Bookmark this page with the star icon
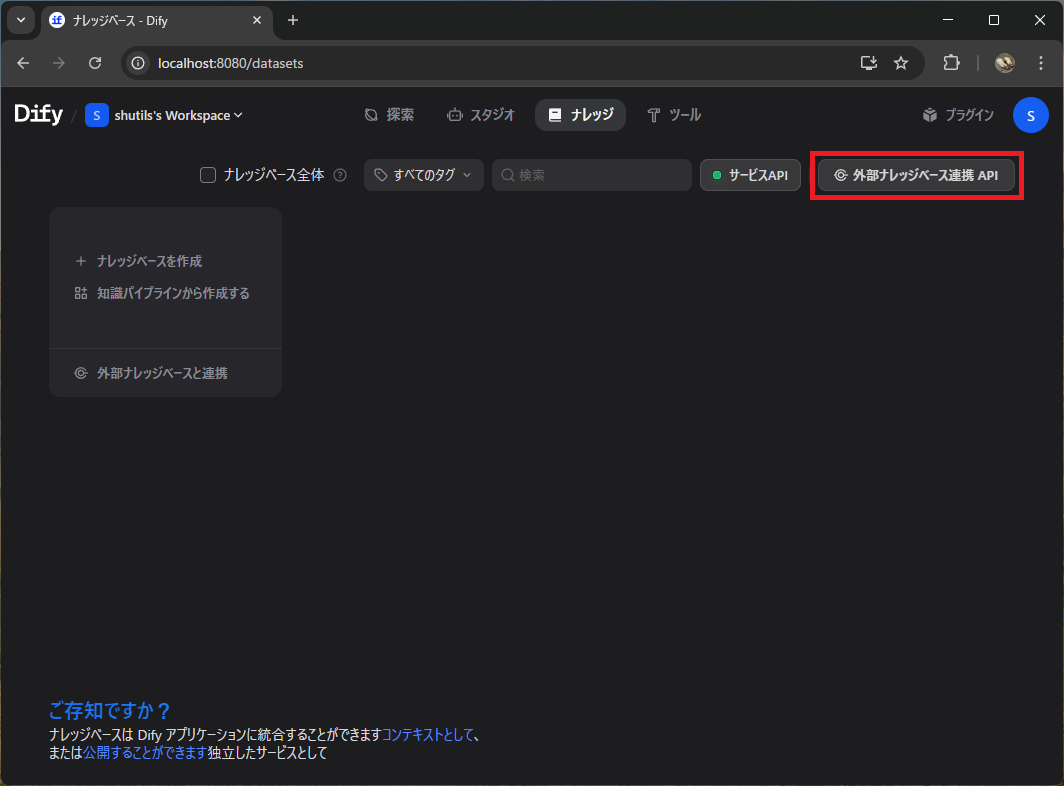The height and width of the screenshot is (786, 1064). [901, 63]
